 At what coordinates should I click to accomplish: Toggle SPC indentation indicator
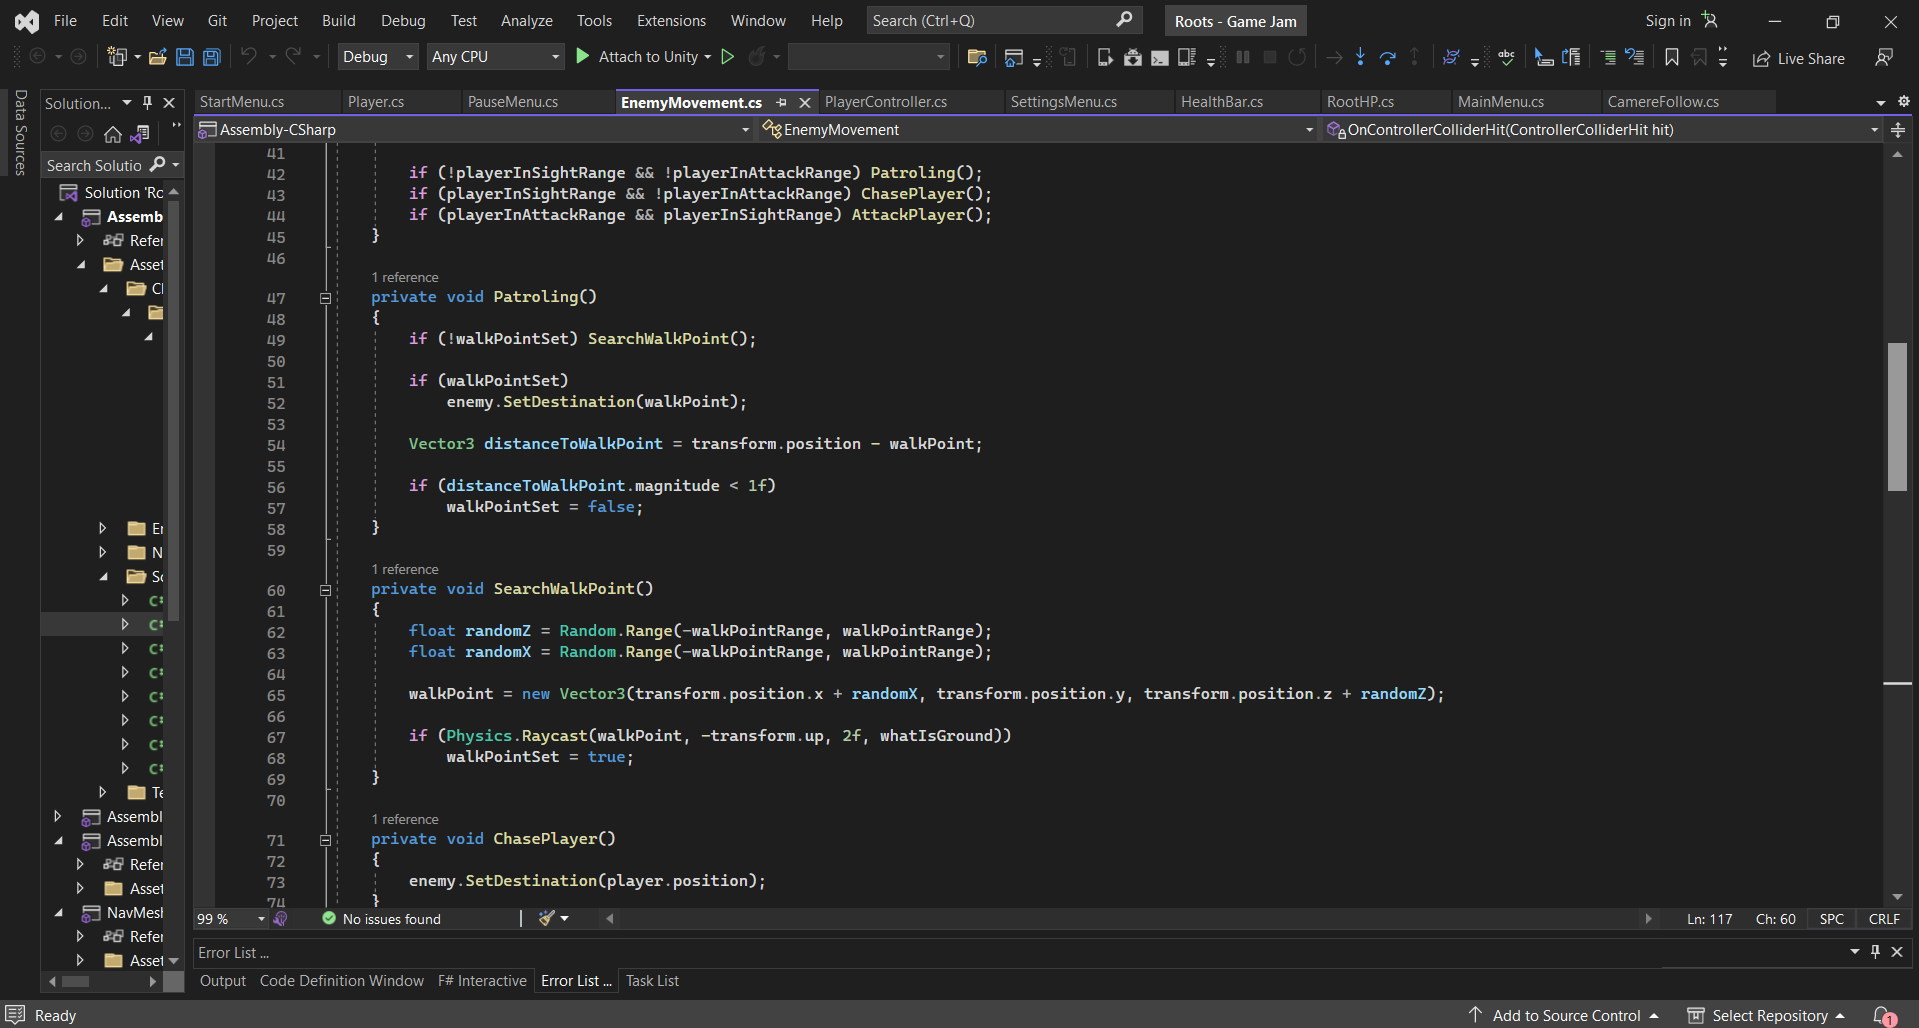click(1832, 918)
